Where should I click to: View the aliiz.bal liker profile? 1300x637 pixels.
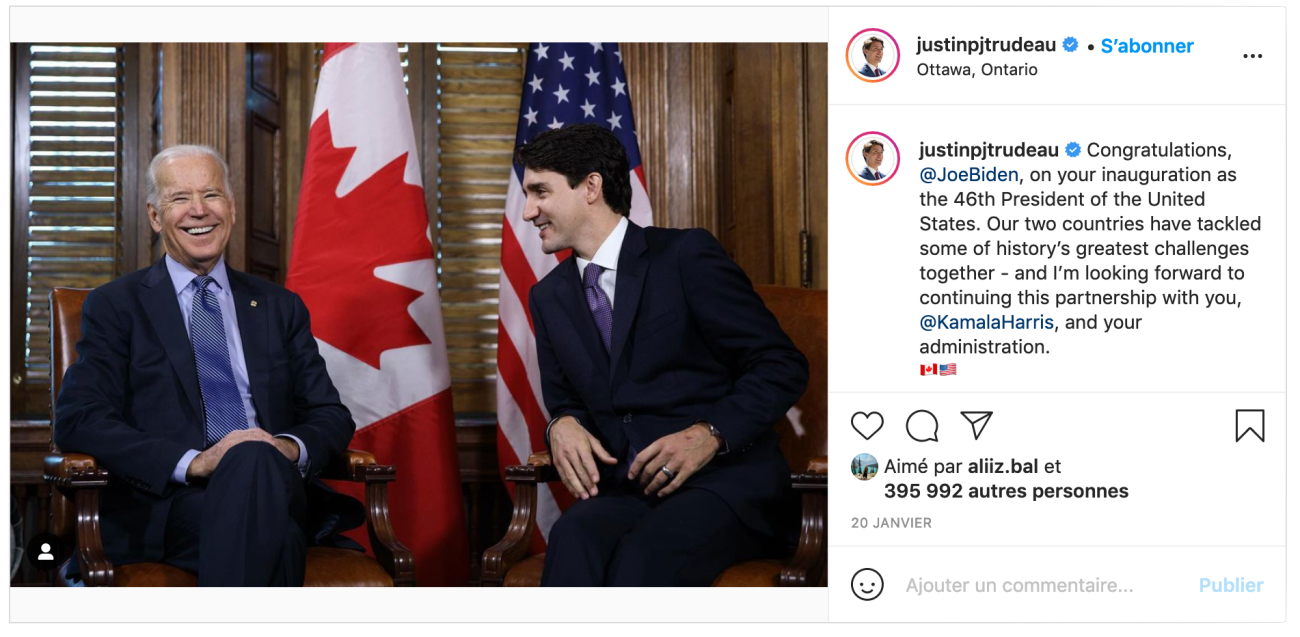(x=1004, y=466)
